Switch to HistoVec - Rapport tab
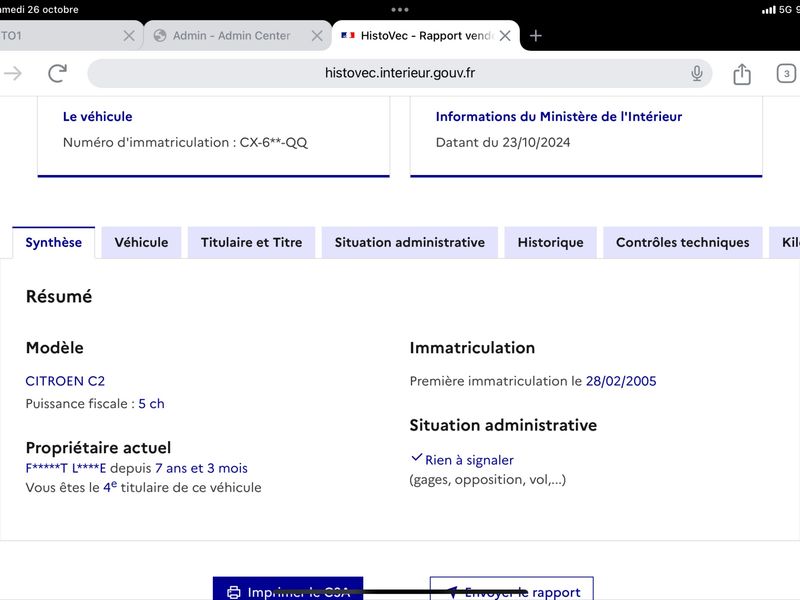Image resolution: width=800 pixels, height=600 pixels. click(426, 36)
